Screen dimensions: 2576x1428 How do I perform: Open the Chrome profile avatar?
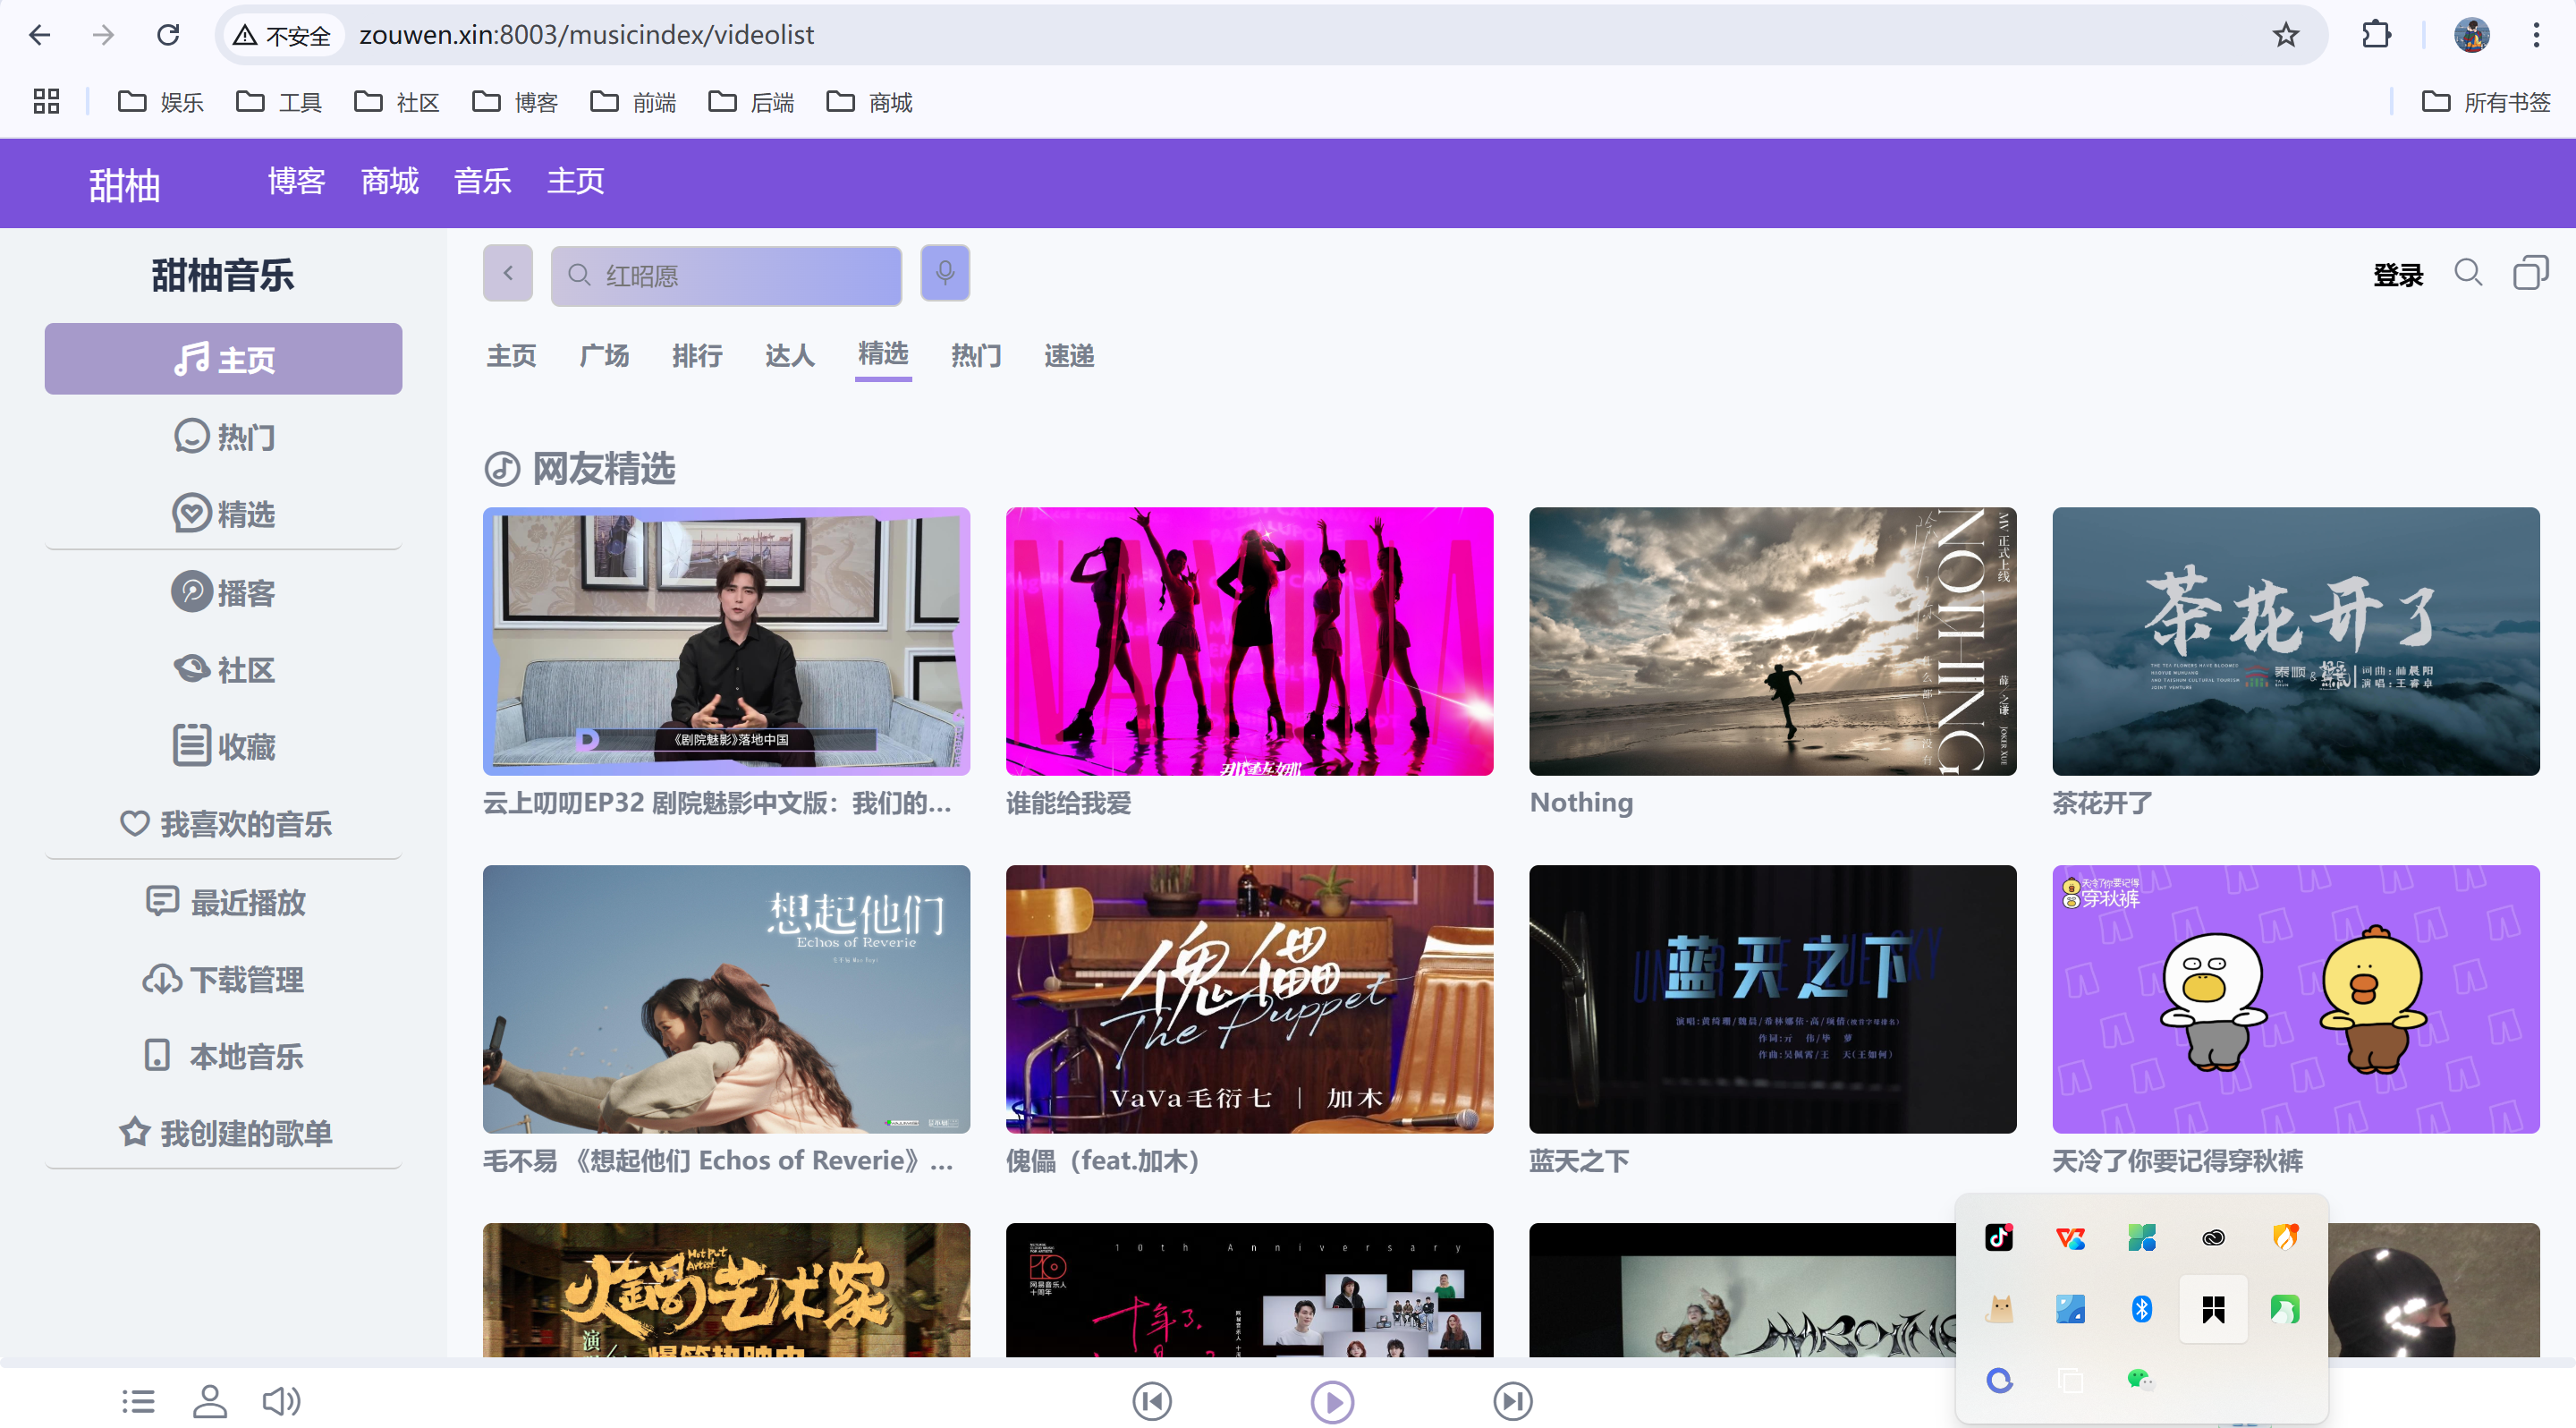click(x=2471, y=35)
